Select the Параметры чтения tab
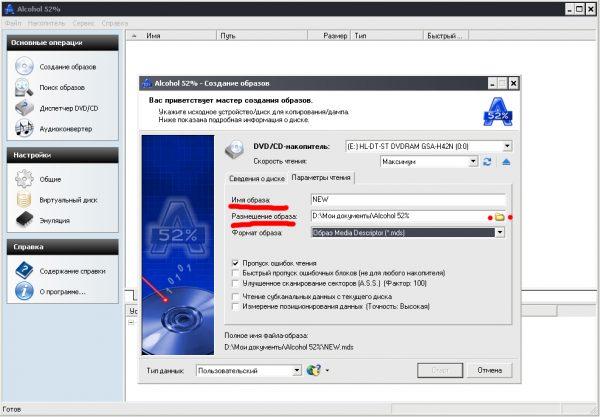600x417 pixels. click(x=321, y=178)
